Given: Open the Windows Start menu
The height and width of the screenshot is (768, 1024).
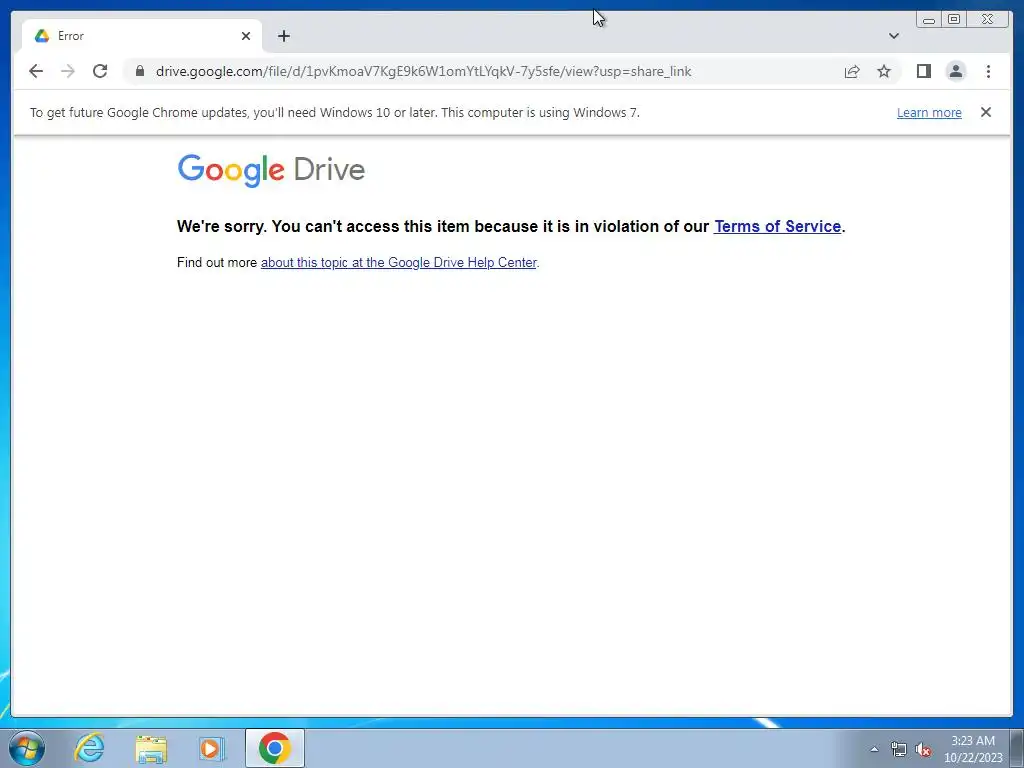Looking at the screenshot, I should point(27,748).
